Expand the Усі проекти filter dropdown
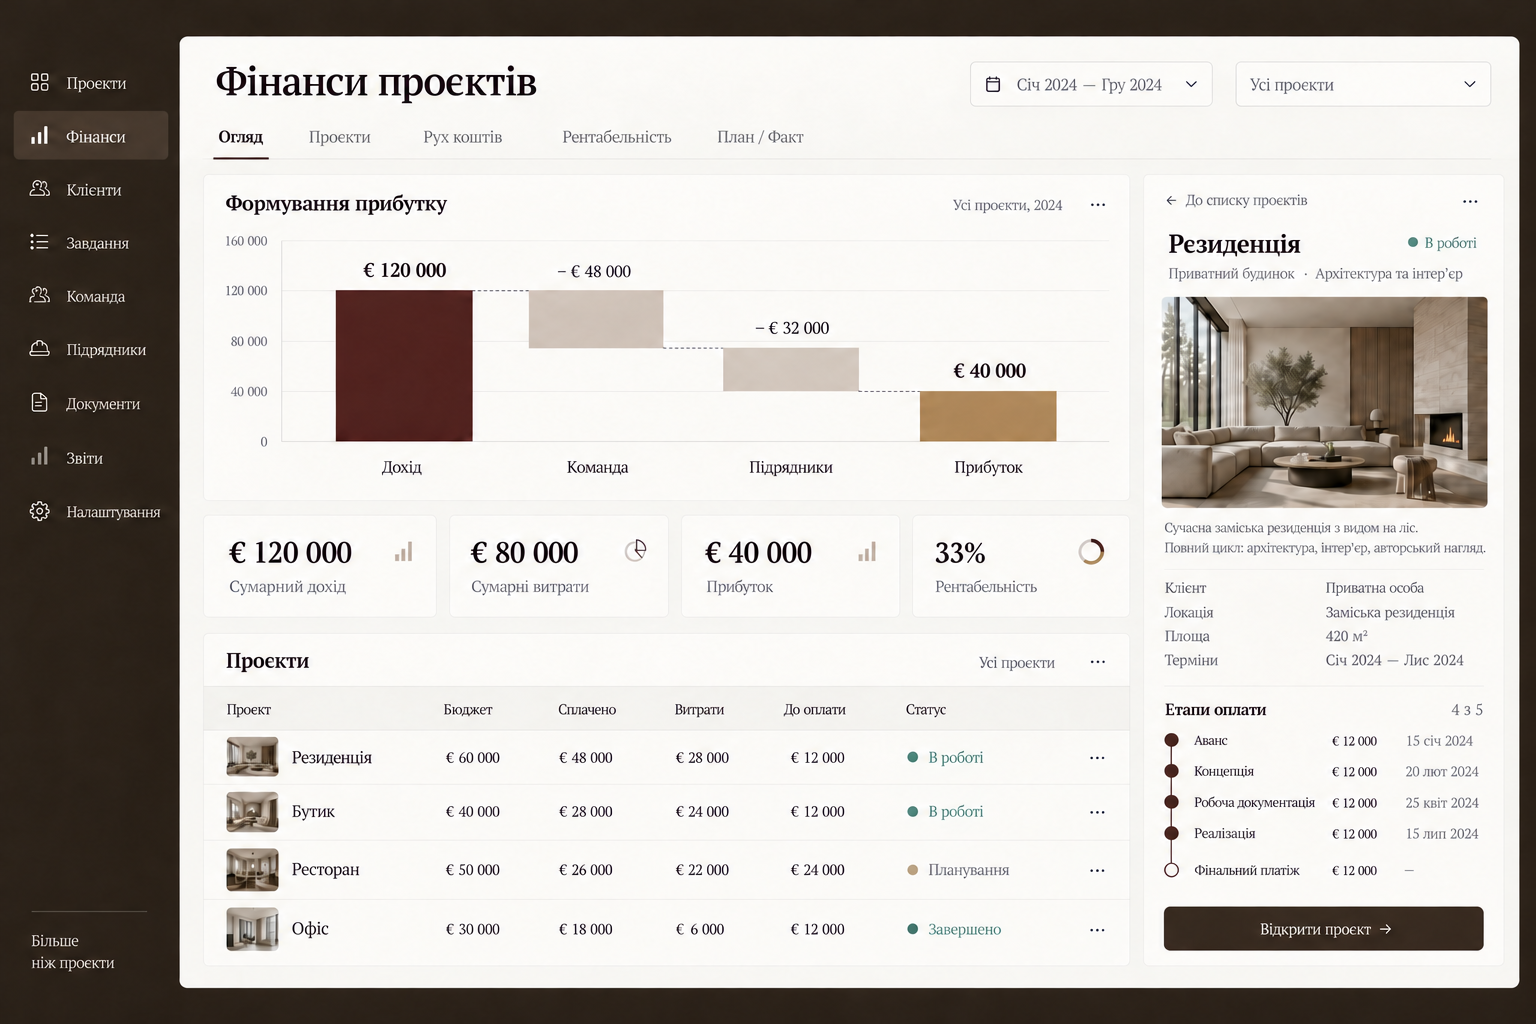This screenshot has width=1536, height=1024. click(x=1363, y=84)
